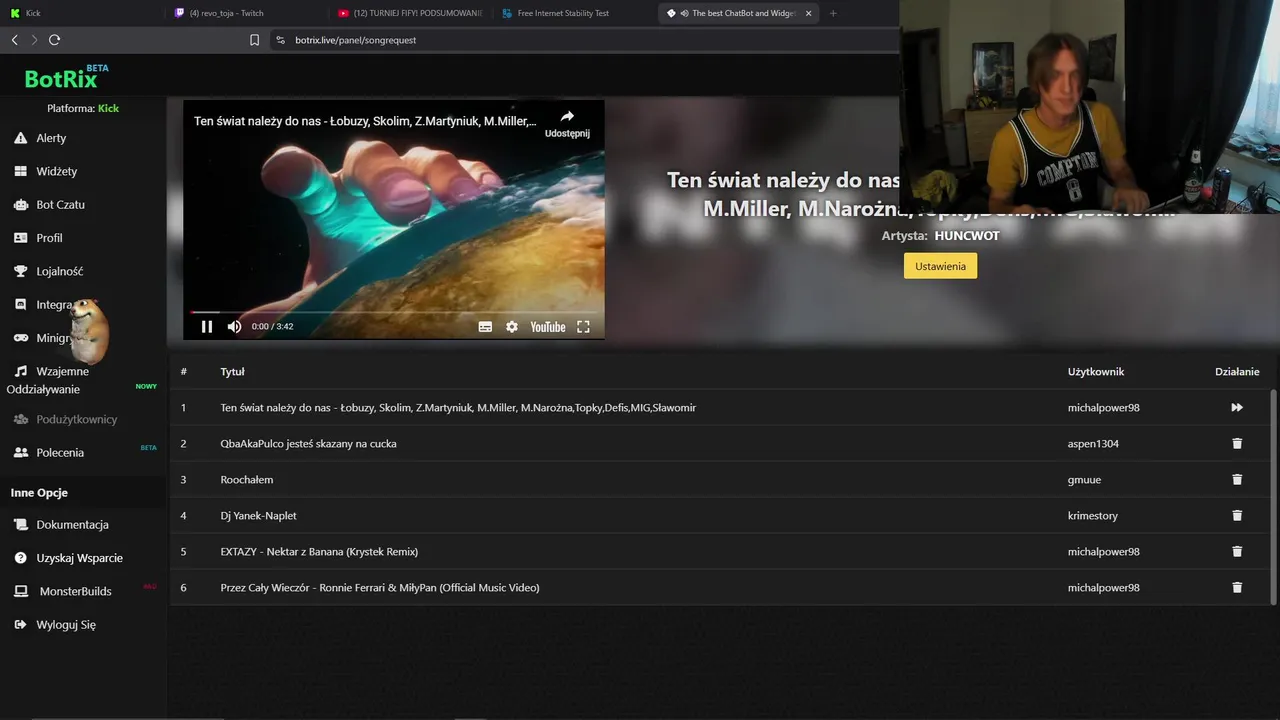Click the Ustawienia button
Image resolution: width=1280 pixels, height=720 pixels.
940,266
